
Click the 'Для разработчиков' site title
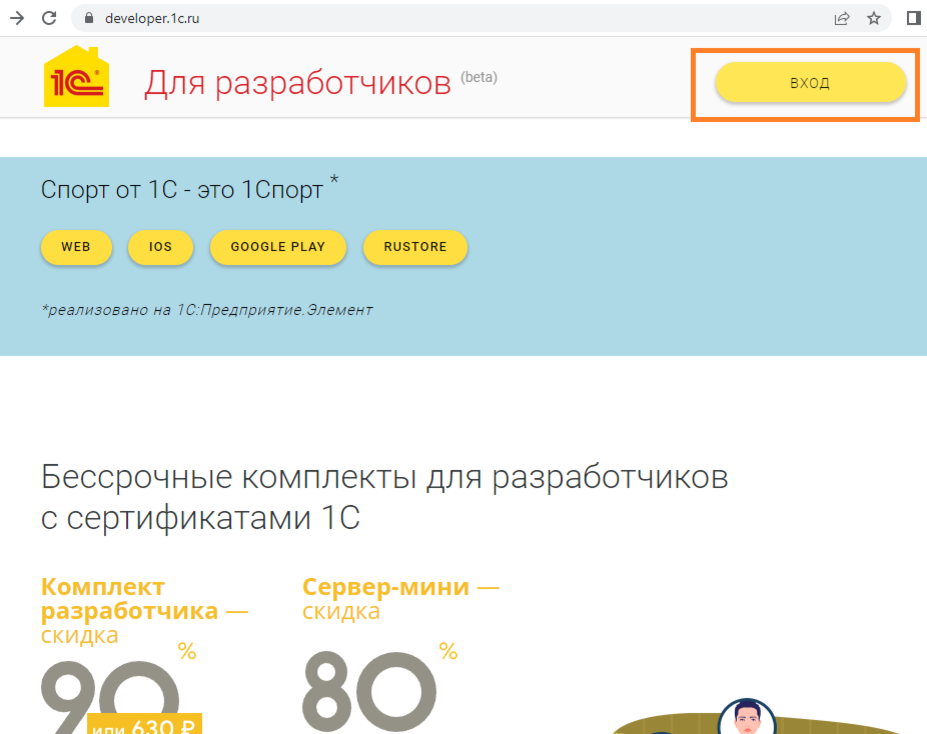298,83
